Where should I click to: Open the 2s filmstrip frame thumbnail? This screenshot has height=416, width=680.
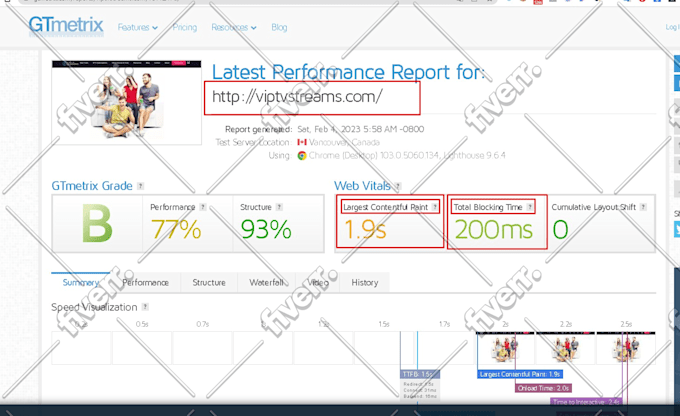click(505, 348)
